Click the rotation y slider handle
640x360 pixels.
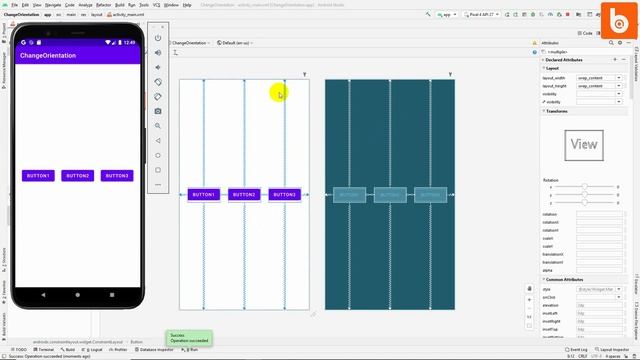(584, 195)
